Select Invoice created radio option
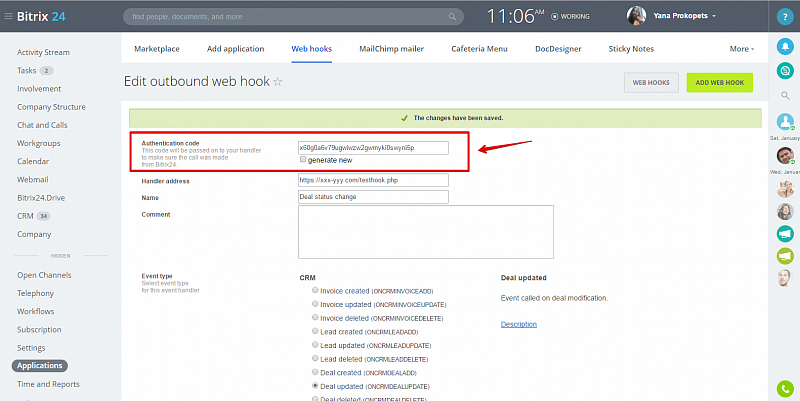The image size is (800, 401). [315, 290]
